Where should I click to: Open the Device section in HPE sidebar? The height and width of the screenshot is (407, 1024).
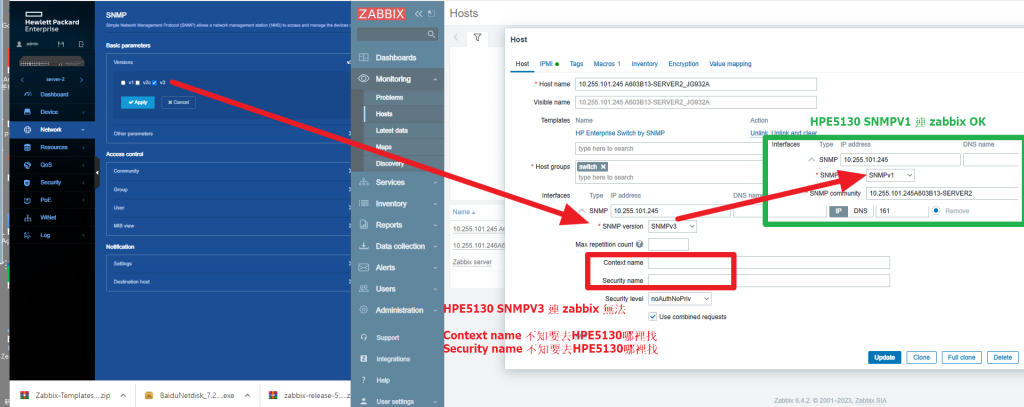click(x=49, y=112)
